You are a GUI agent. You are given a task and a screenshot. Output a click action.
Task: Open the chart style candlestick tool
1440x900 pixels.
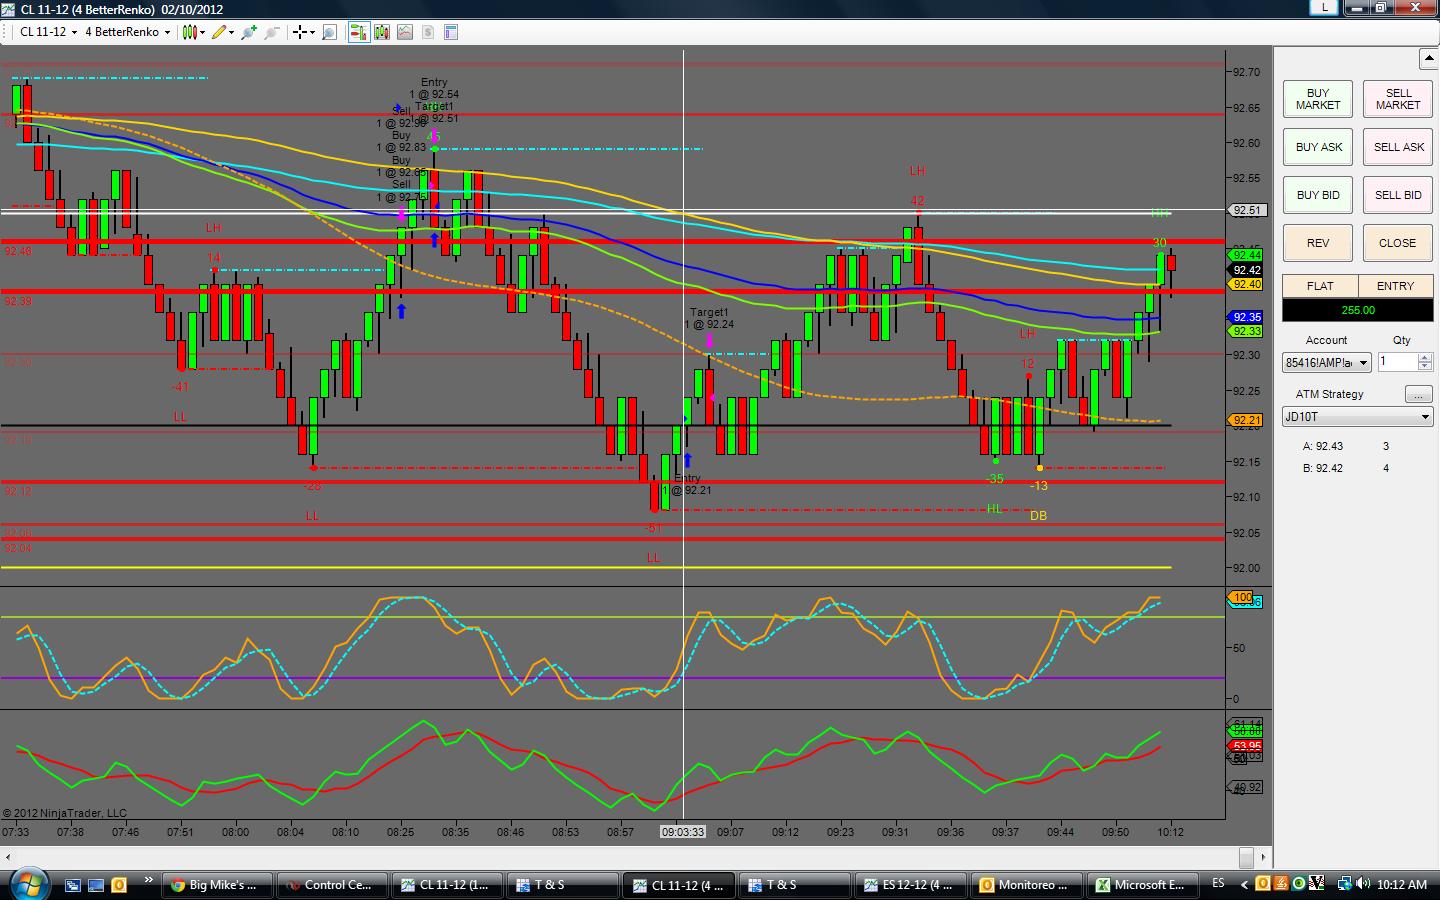[190, 32]
